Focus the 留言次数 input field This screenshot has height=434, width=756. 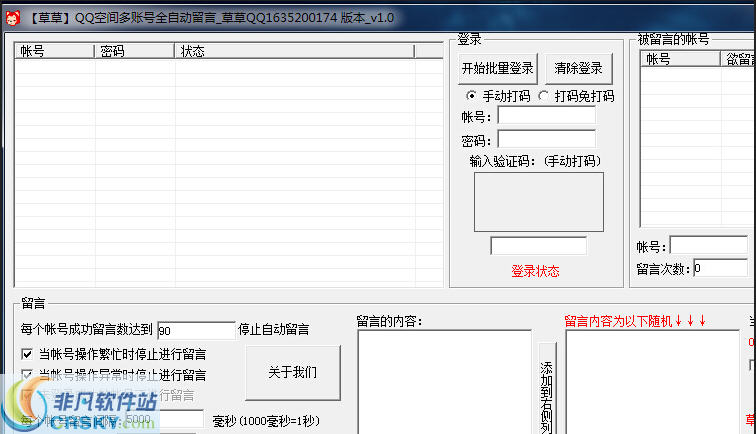click(x=720, y=268)
